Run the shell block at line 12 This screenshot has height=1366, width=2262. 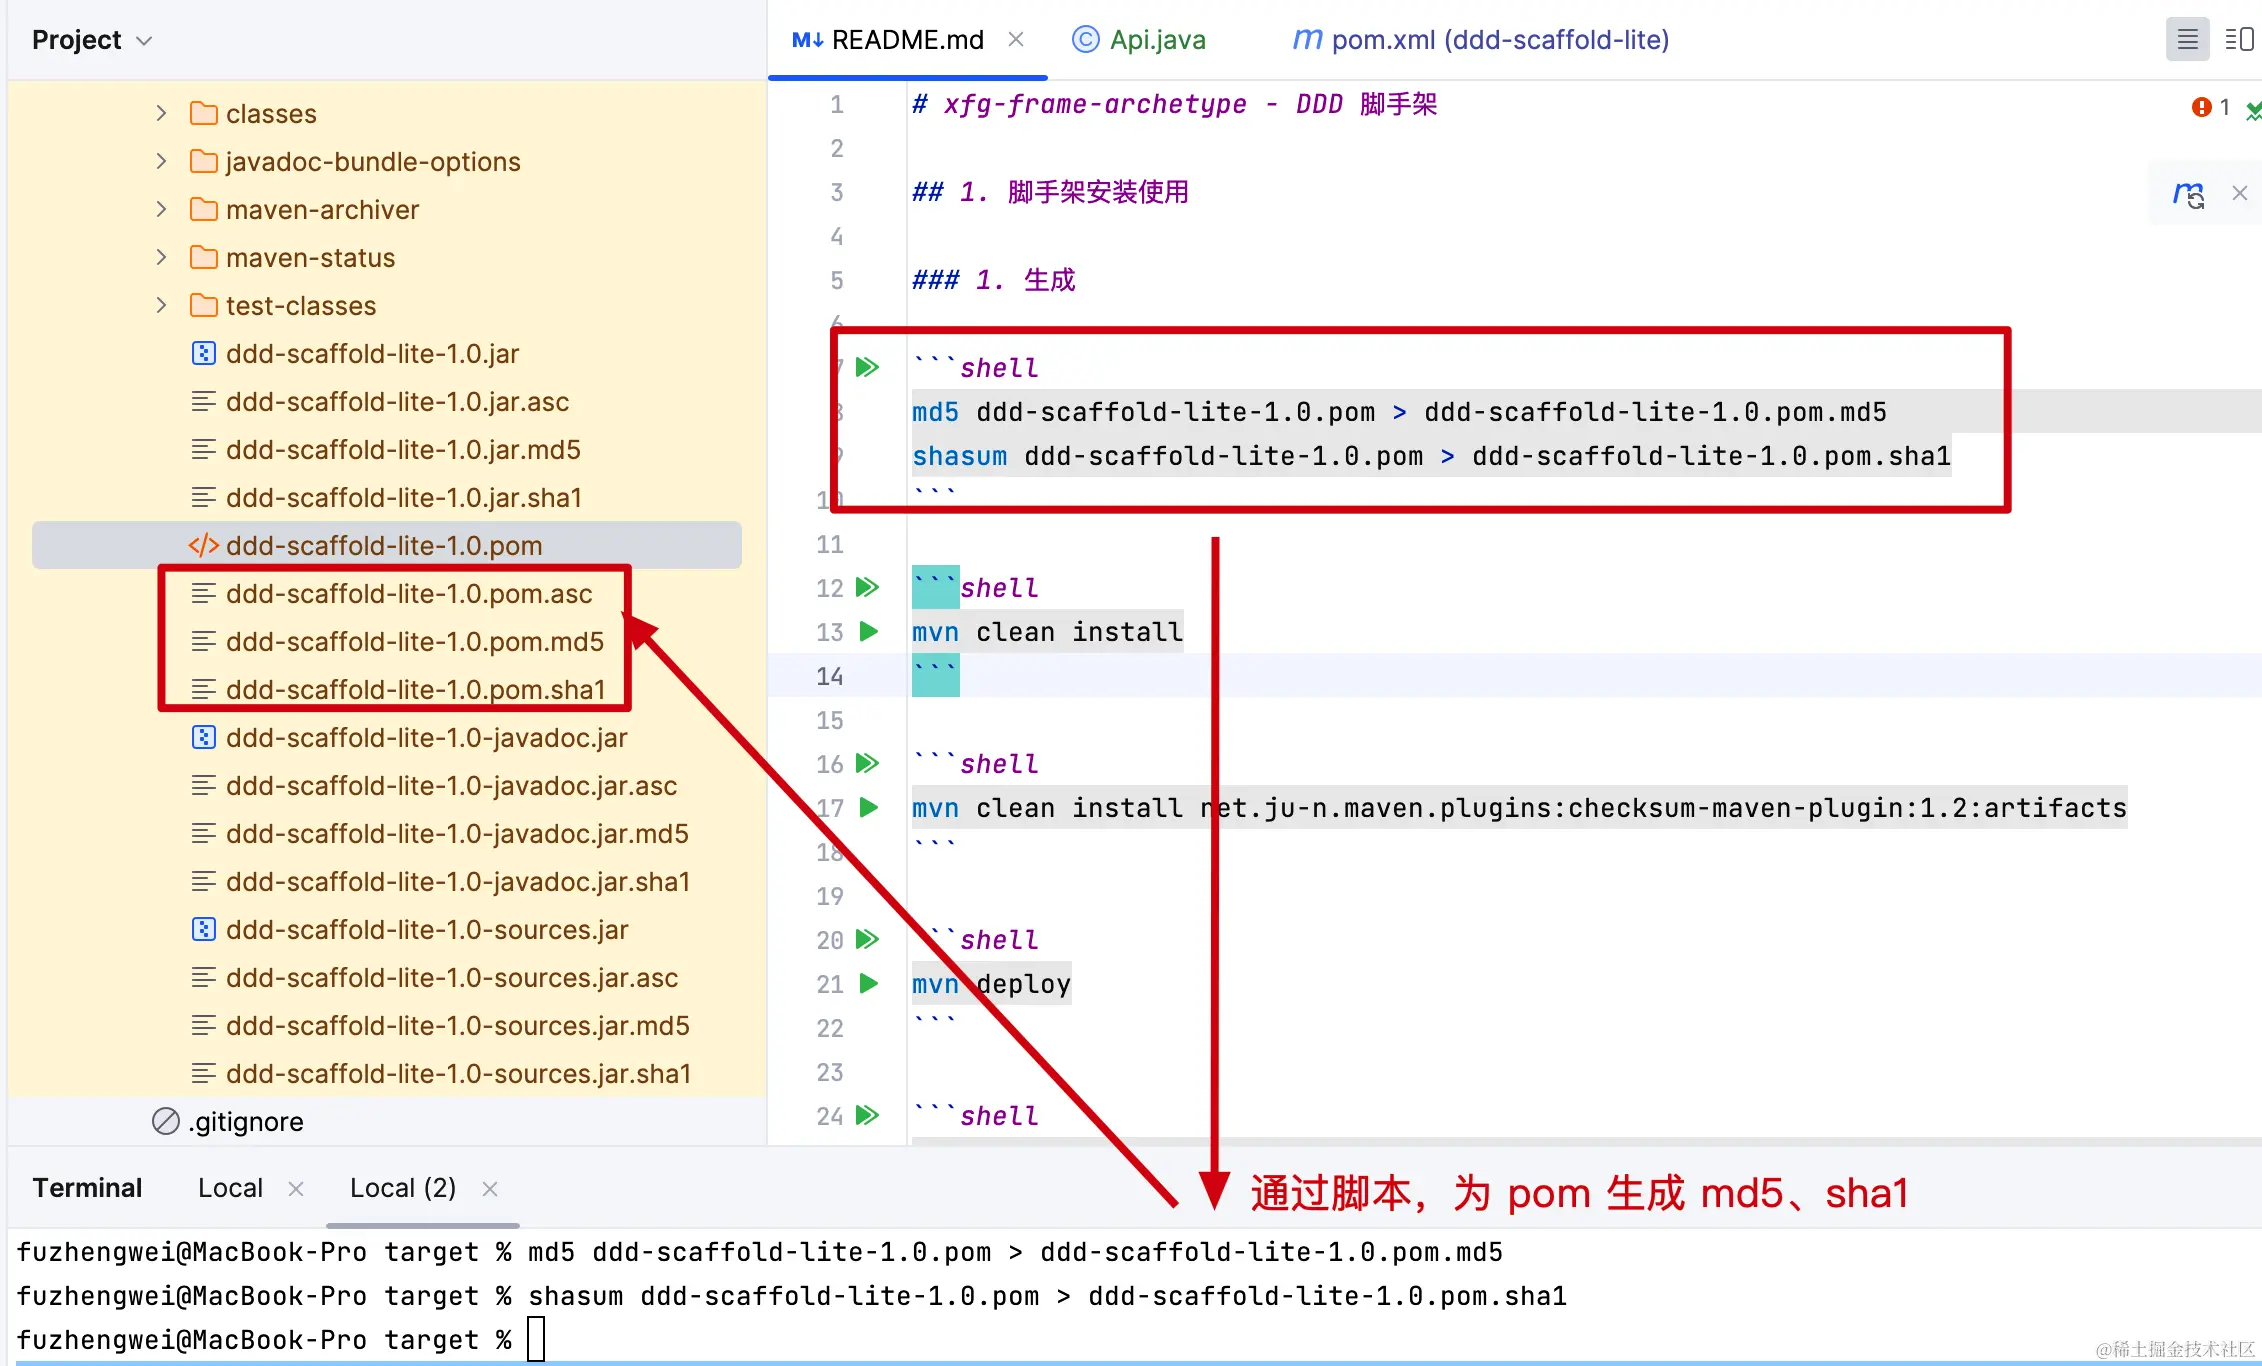[x=867, y=588]
